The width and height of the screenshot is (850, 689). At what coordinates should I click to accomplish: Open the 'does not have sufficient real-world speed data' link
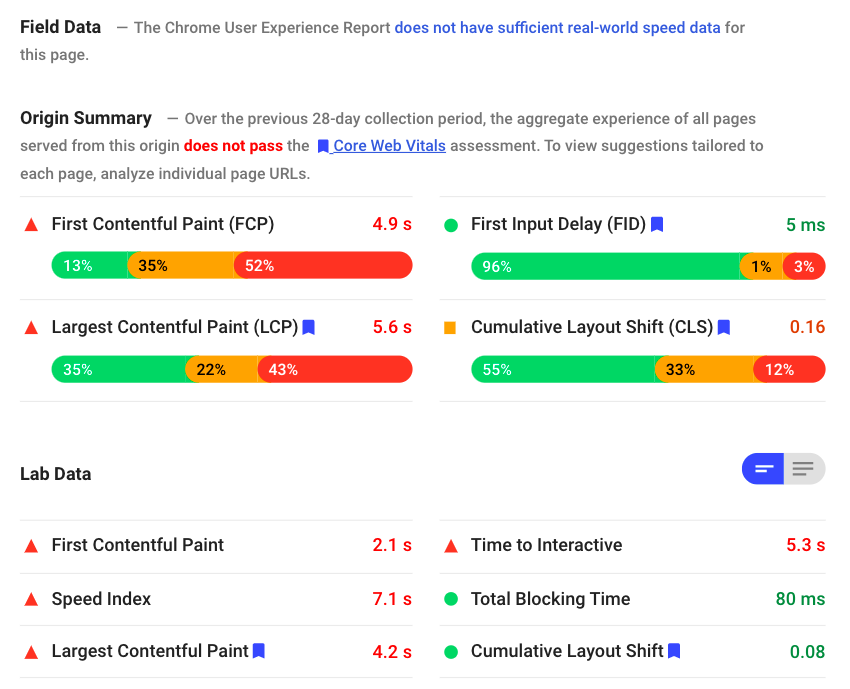(557, 28)
